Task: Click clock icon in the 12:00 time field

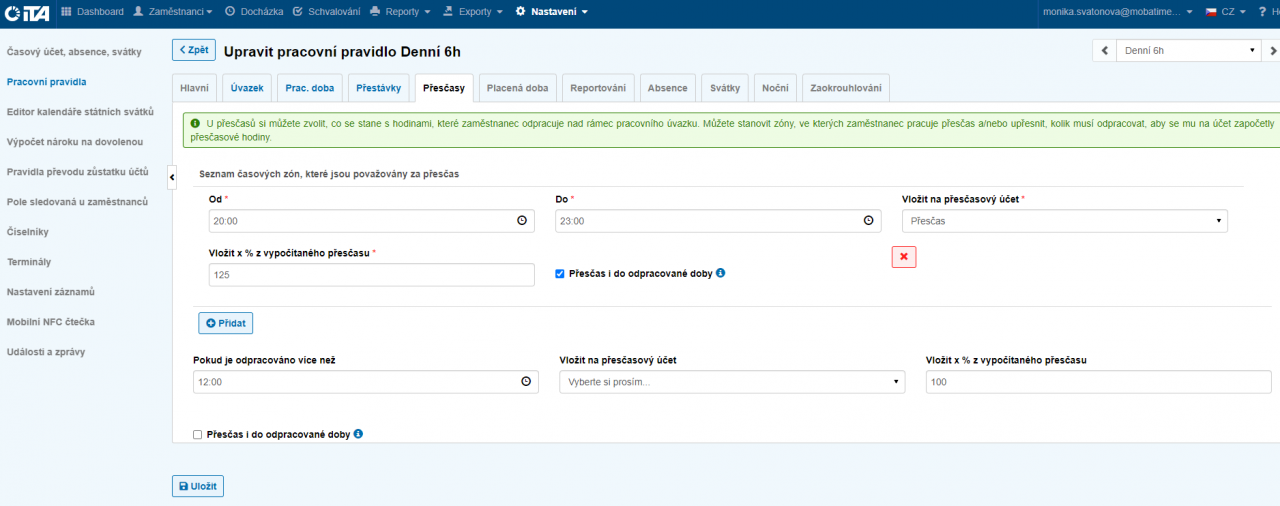Action: (x=526, y=381)
